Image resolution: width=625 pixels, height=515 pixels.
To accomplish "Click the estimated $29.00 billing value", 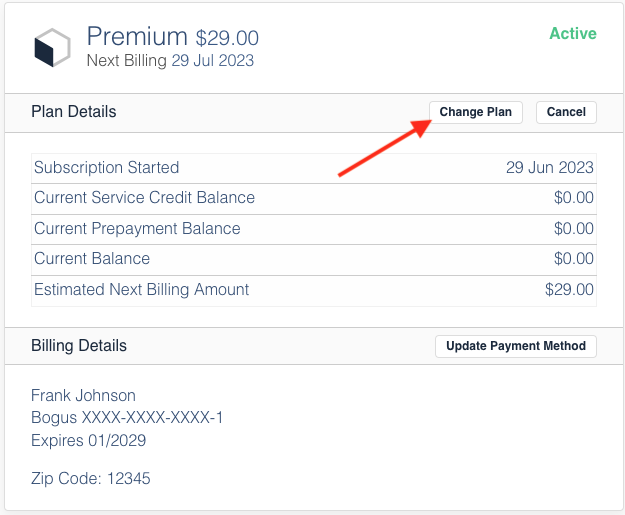I will [x=573, y=290].
